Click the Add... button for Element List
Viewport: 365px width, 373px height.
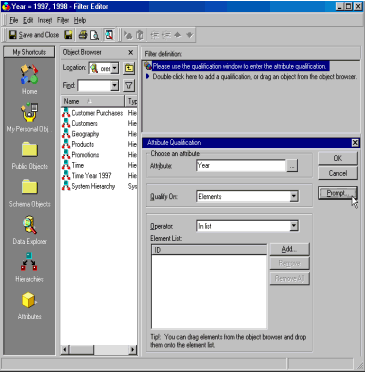pos(289,249)
